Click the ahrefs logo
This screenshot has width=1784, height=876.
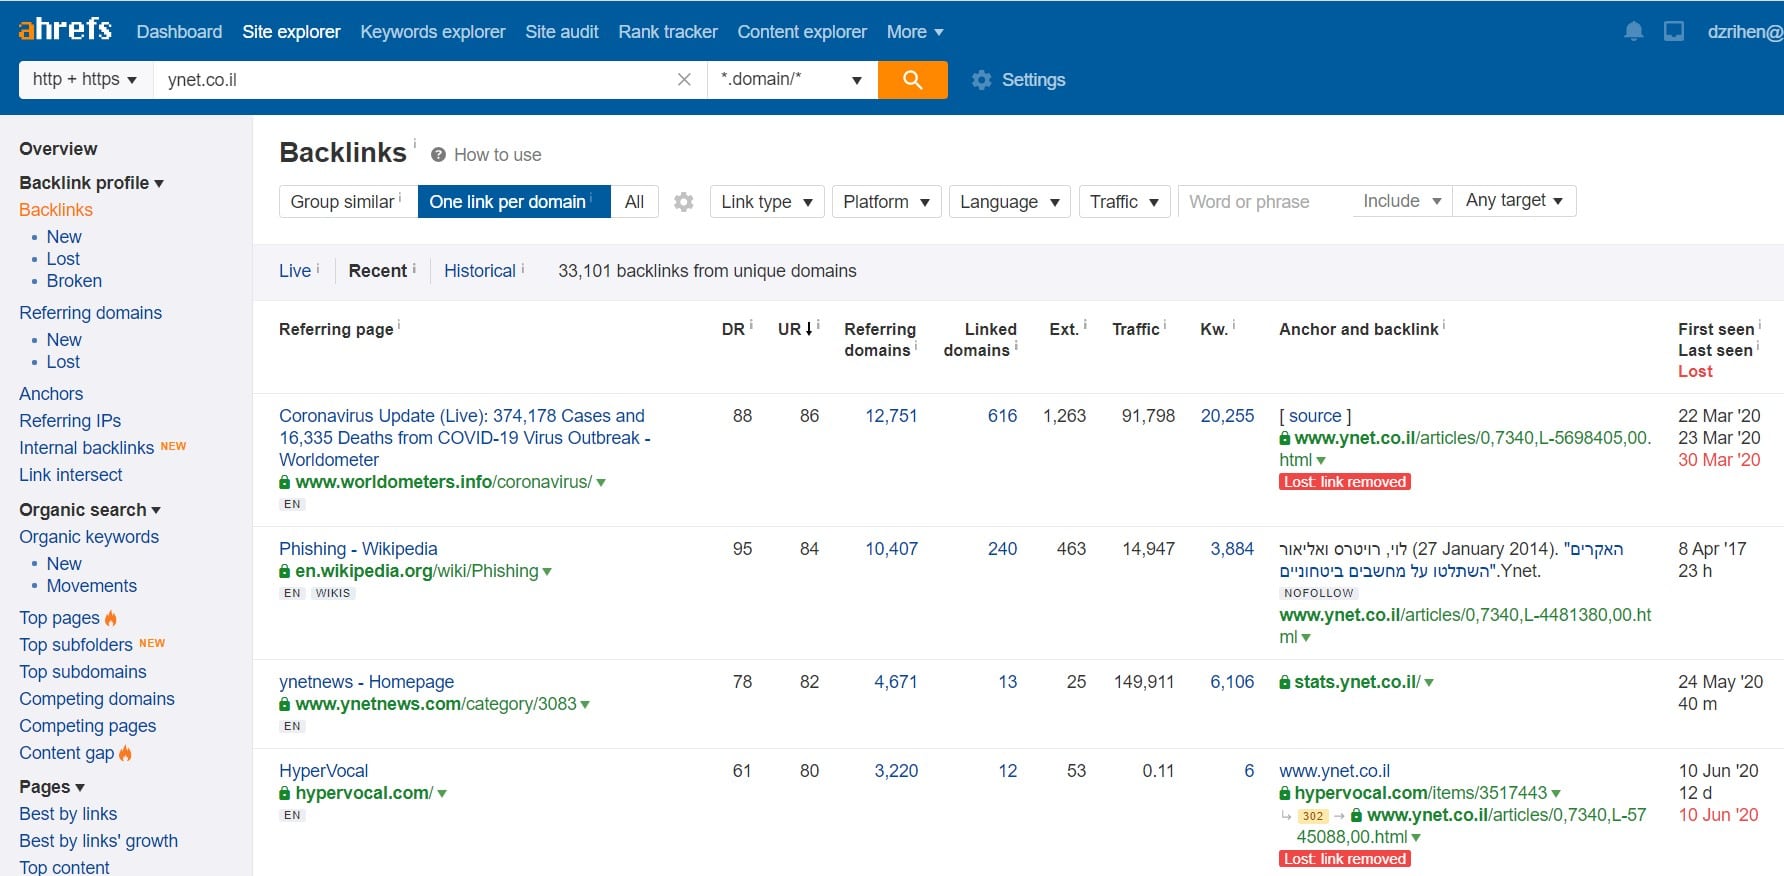tap(65, 30)
